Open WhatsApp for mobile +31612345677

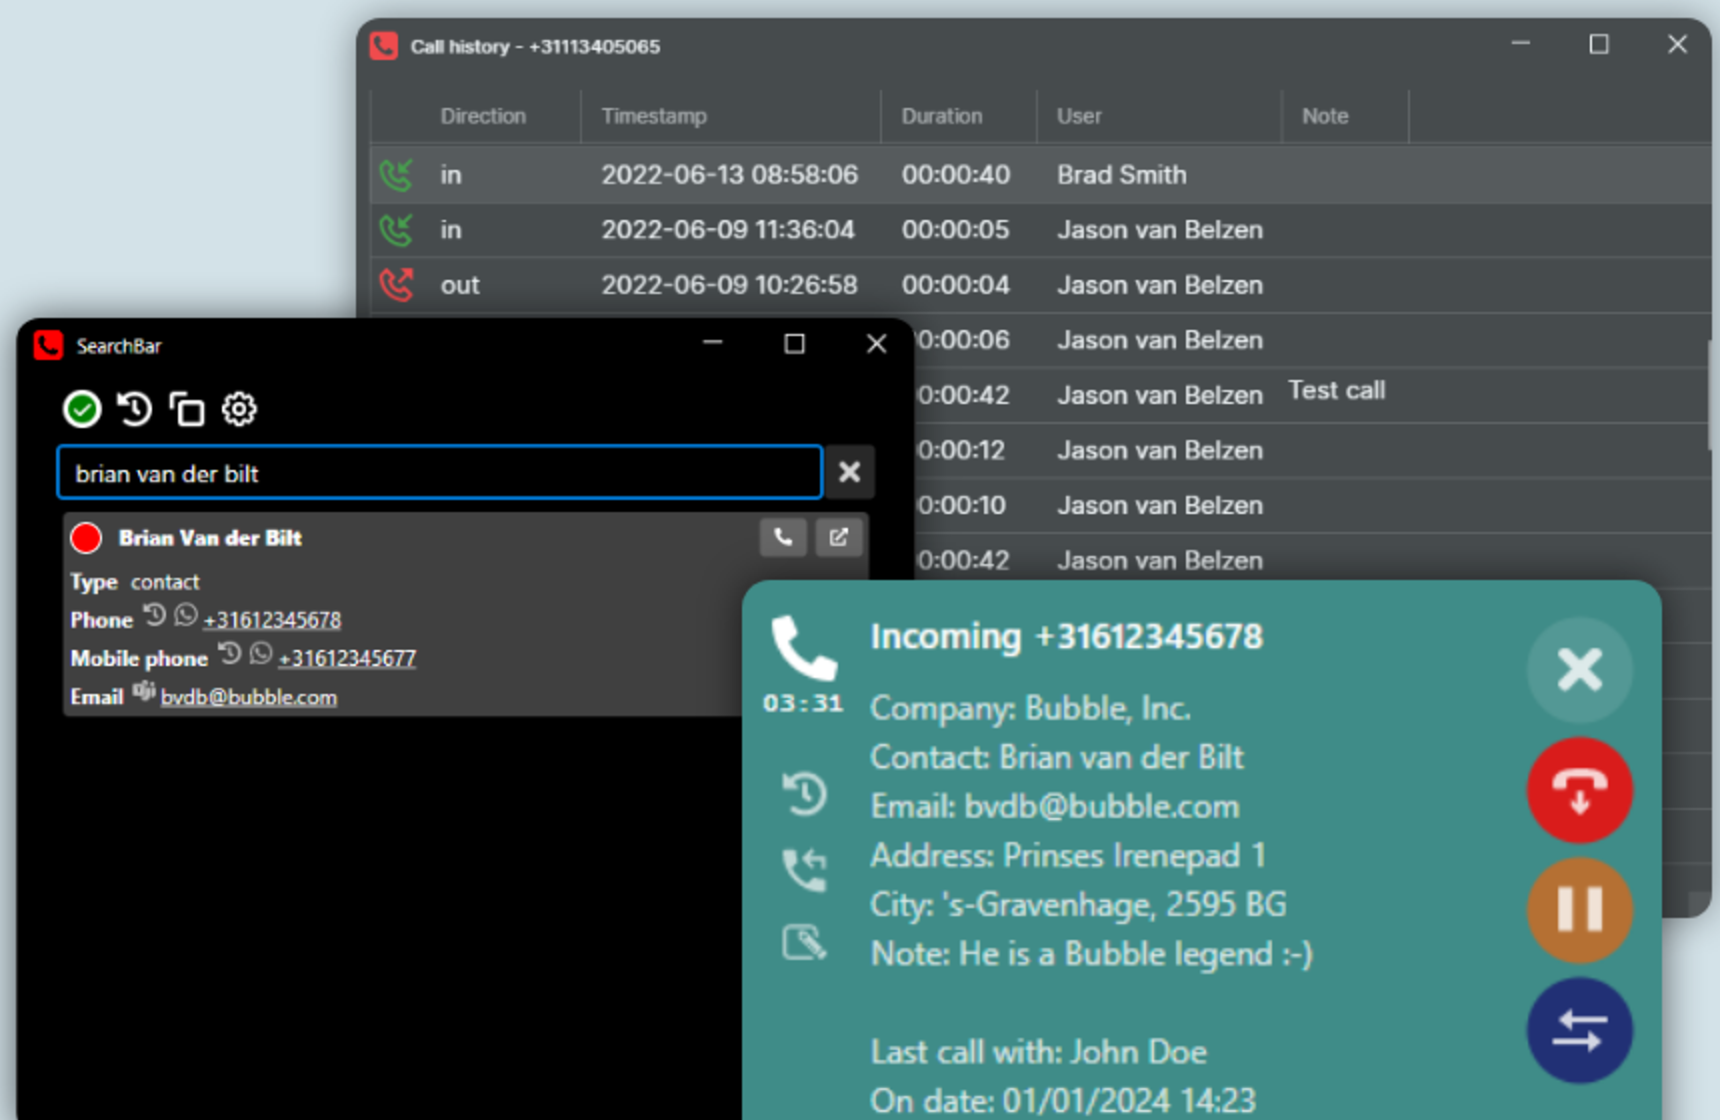coord(261,653)
